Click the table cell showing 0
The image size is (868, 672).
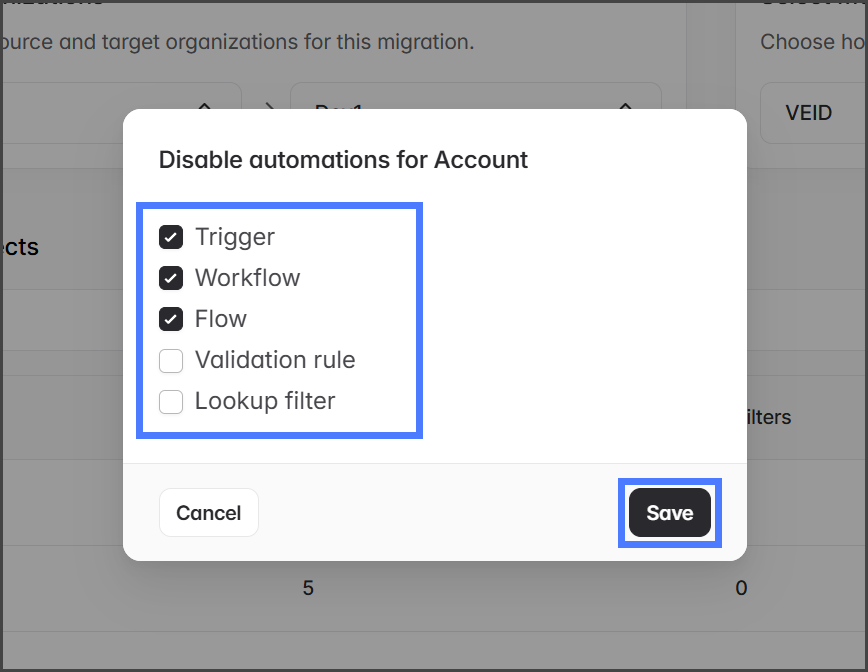pyautogui.click(x=741, y=588)
